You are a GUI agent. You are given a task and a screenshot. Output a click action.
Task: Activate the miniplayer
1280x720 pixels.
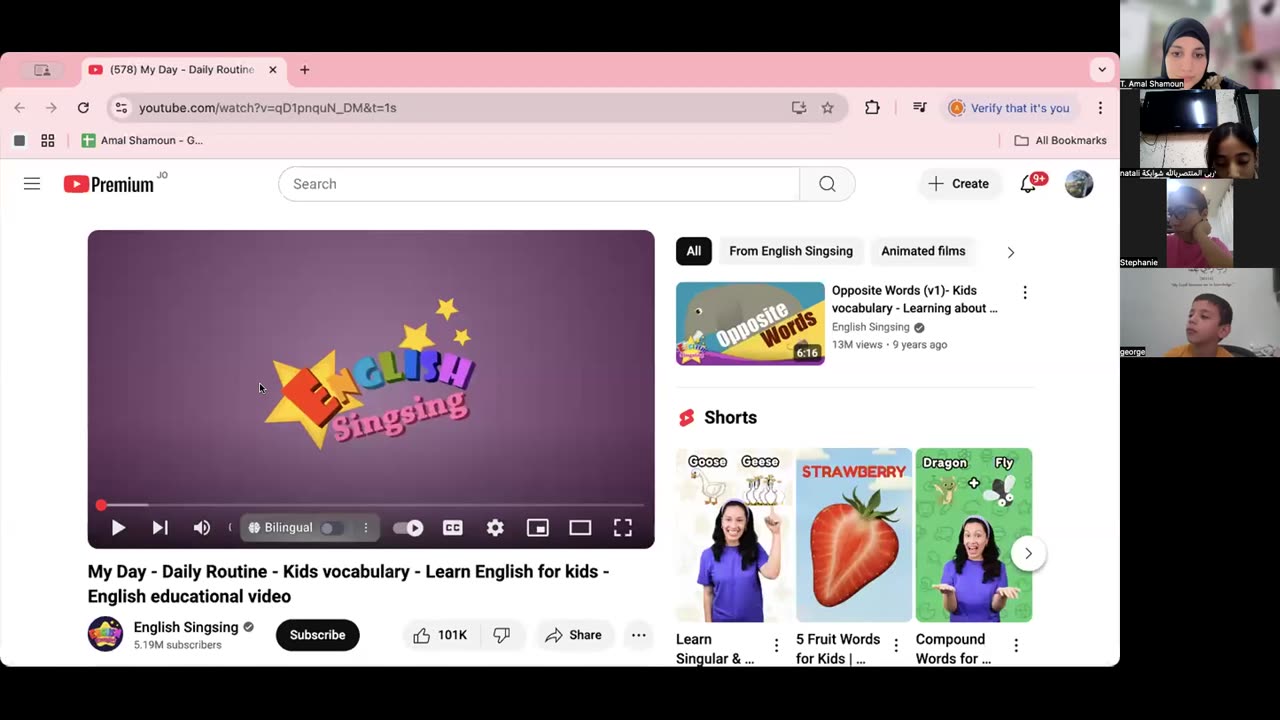538,528
